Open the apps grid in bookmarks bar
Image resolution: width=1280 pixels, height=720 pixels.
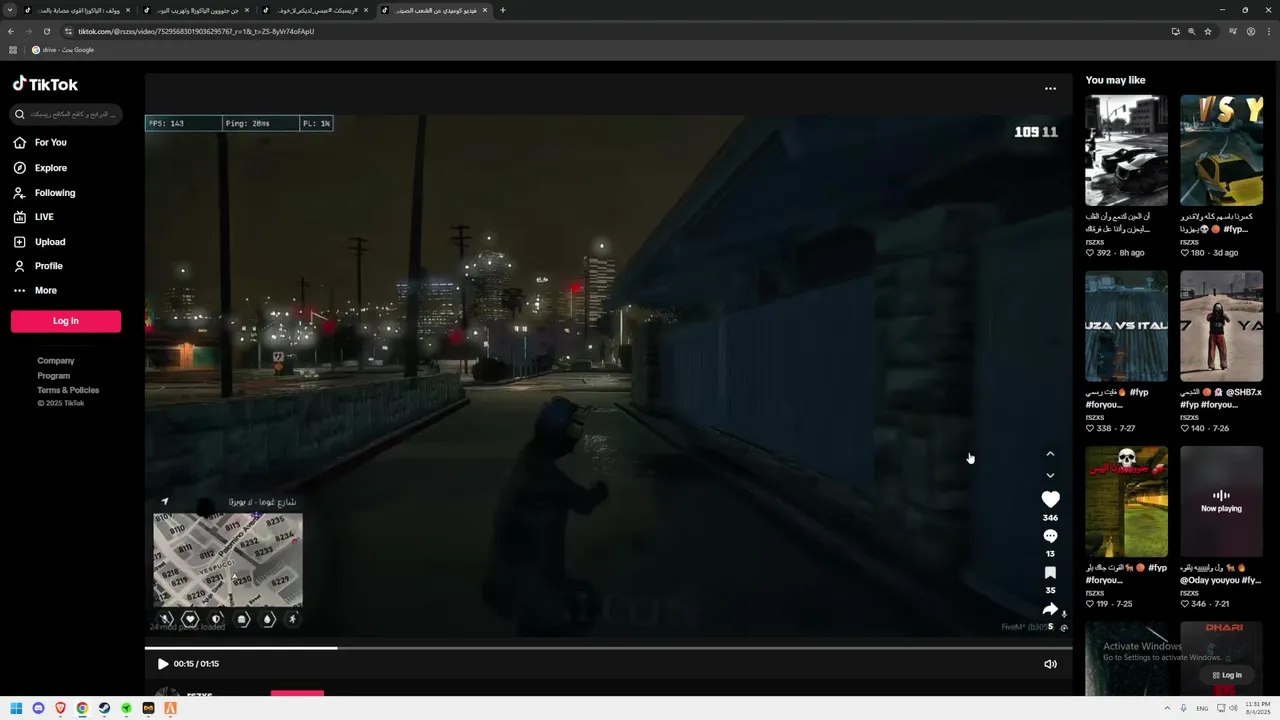(13, 50)
